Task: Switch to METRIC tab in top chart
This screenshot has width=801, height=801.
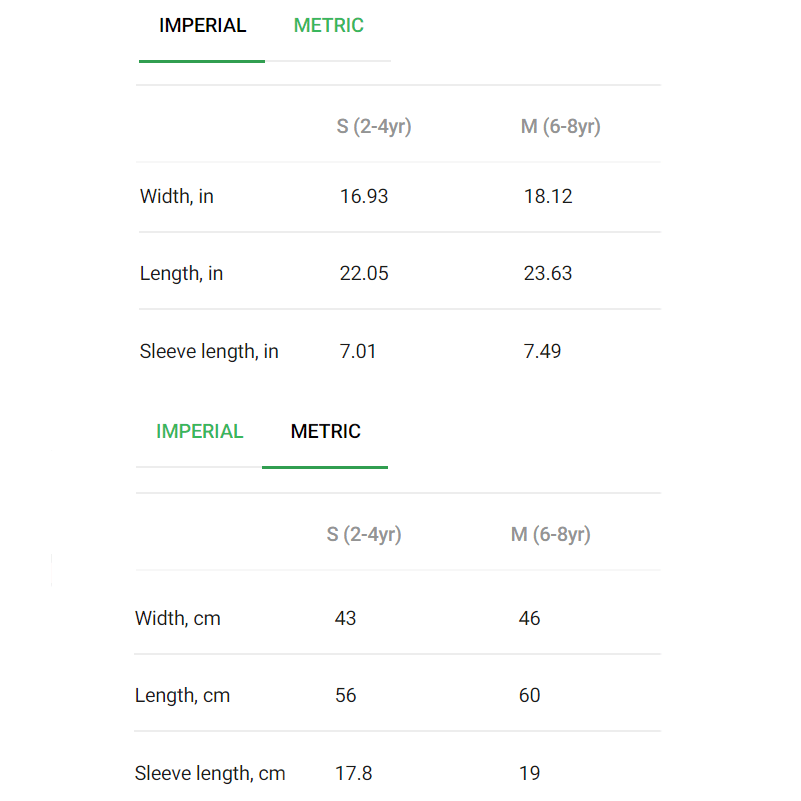Action: point(328,26)
